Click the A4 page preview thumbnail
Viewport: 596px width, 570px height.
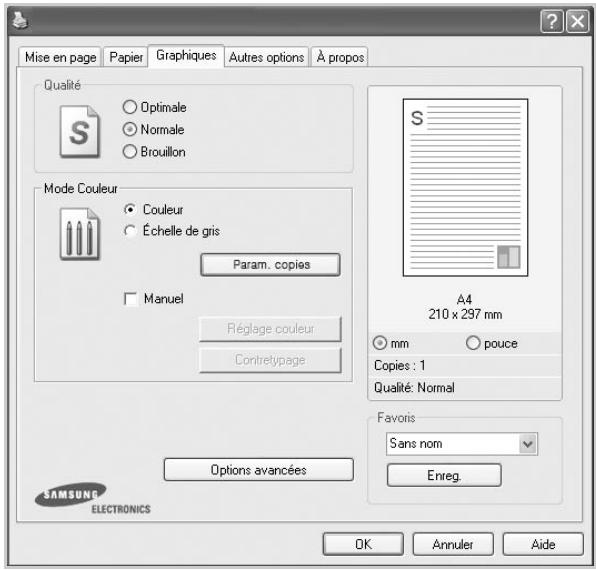click(465, 187)
